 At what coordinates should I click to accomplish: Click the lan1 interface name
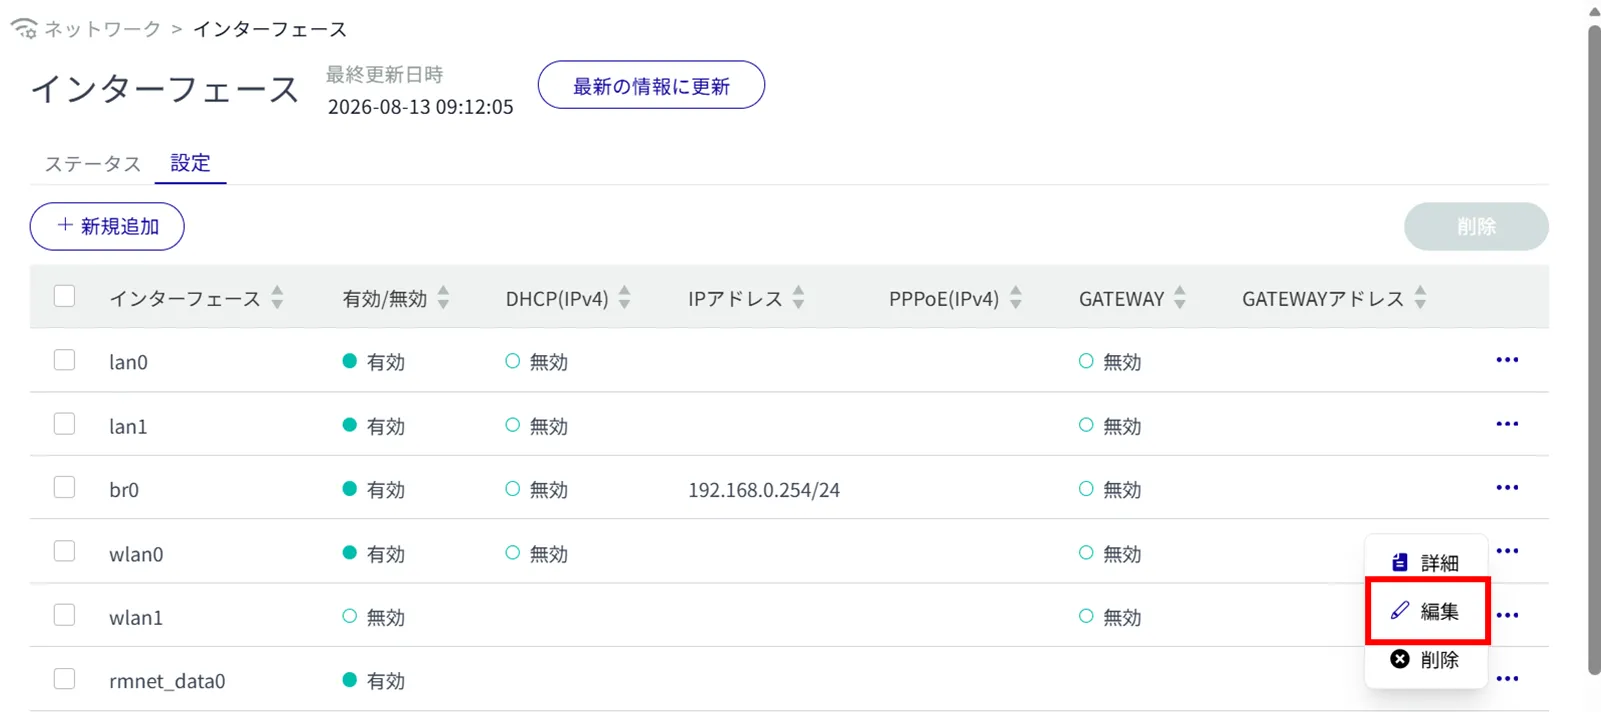click(128, 426)
